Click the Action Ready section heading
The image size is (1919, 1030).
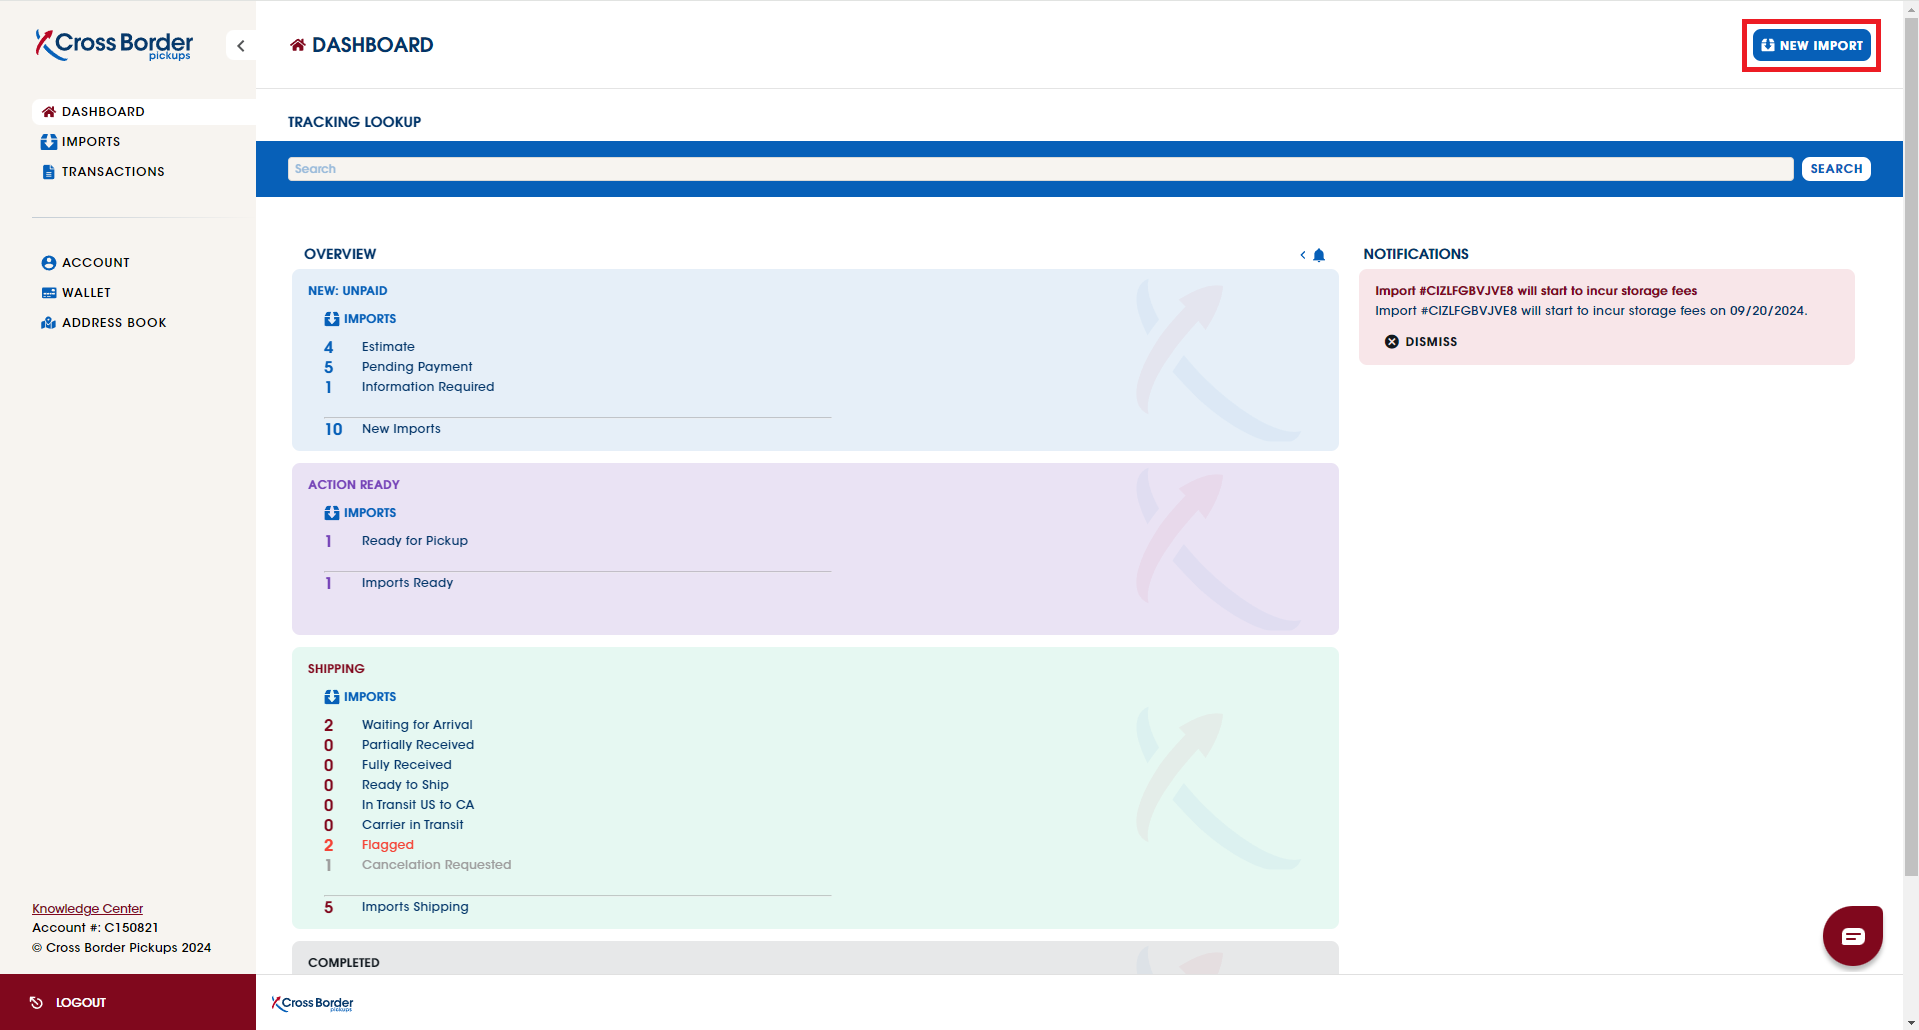pyautogui.click(x=354, y=485)
